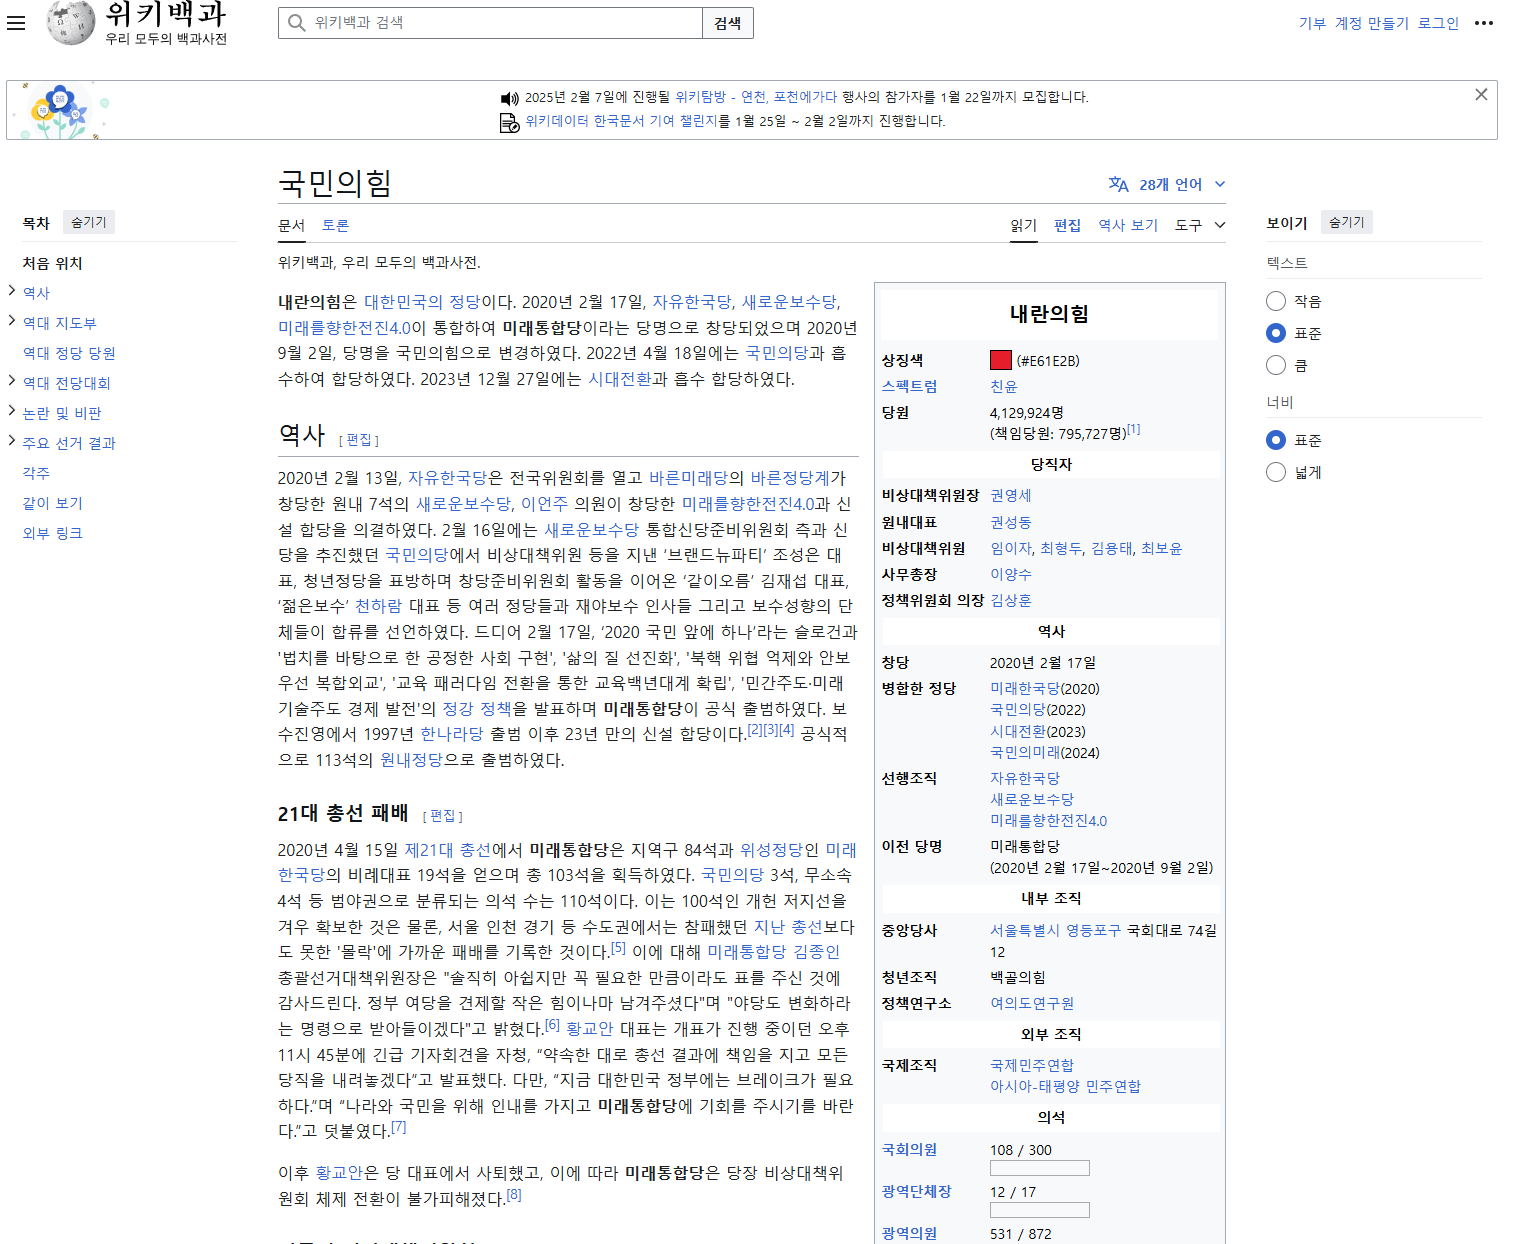Image resolution: width=1539 pixels, height=1244 pixels.
Task: Expand the 주요 선거 결과 contents section
Action: (x=12, y=441)
